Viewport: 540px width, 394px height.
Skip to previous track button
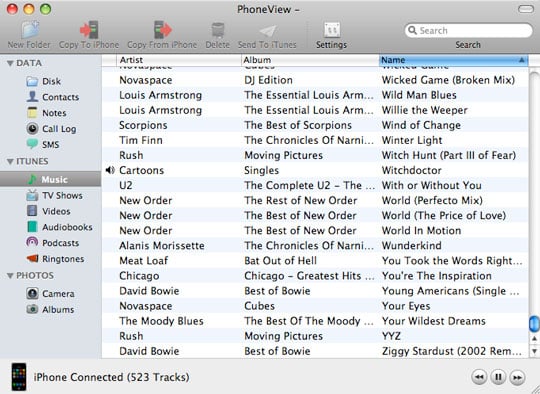[x=479, y=377]
